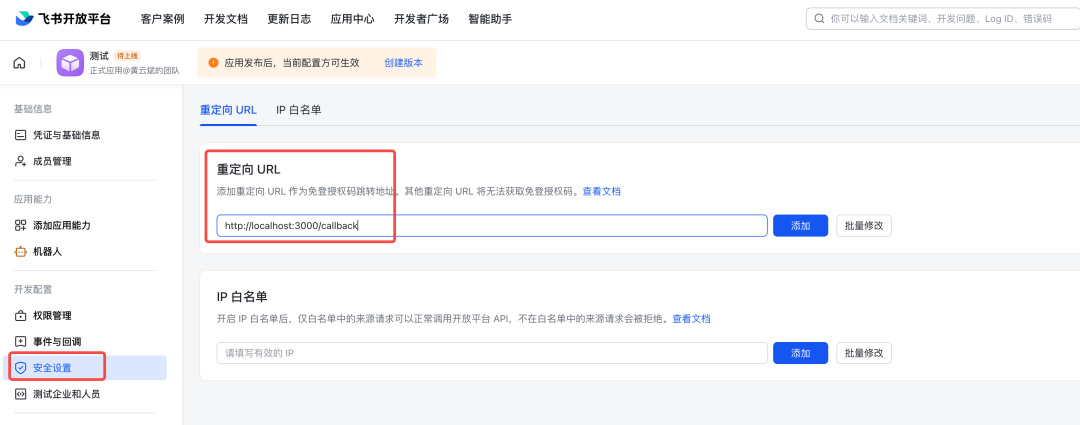Click the 安全设置 shield icon

21,368
